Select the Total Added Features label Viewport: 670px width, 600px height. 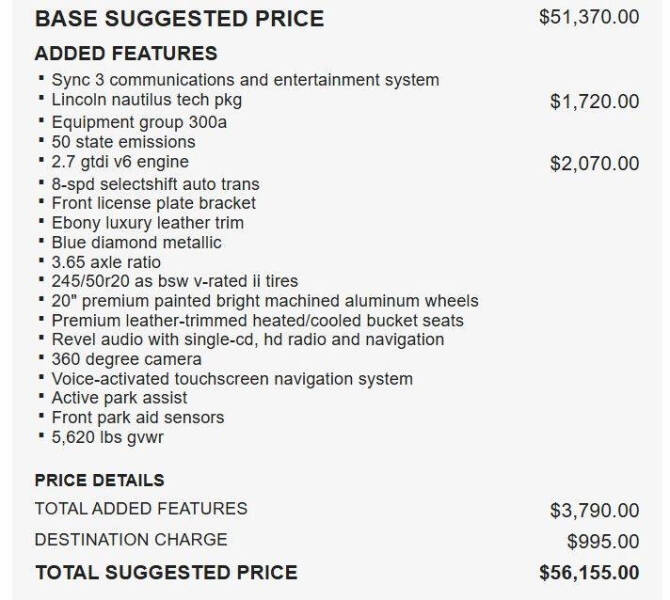141,509
